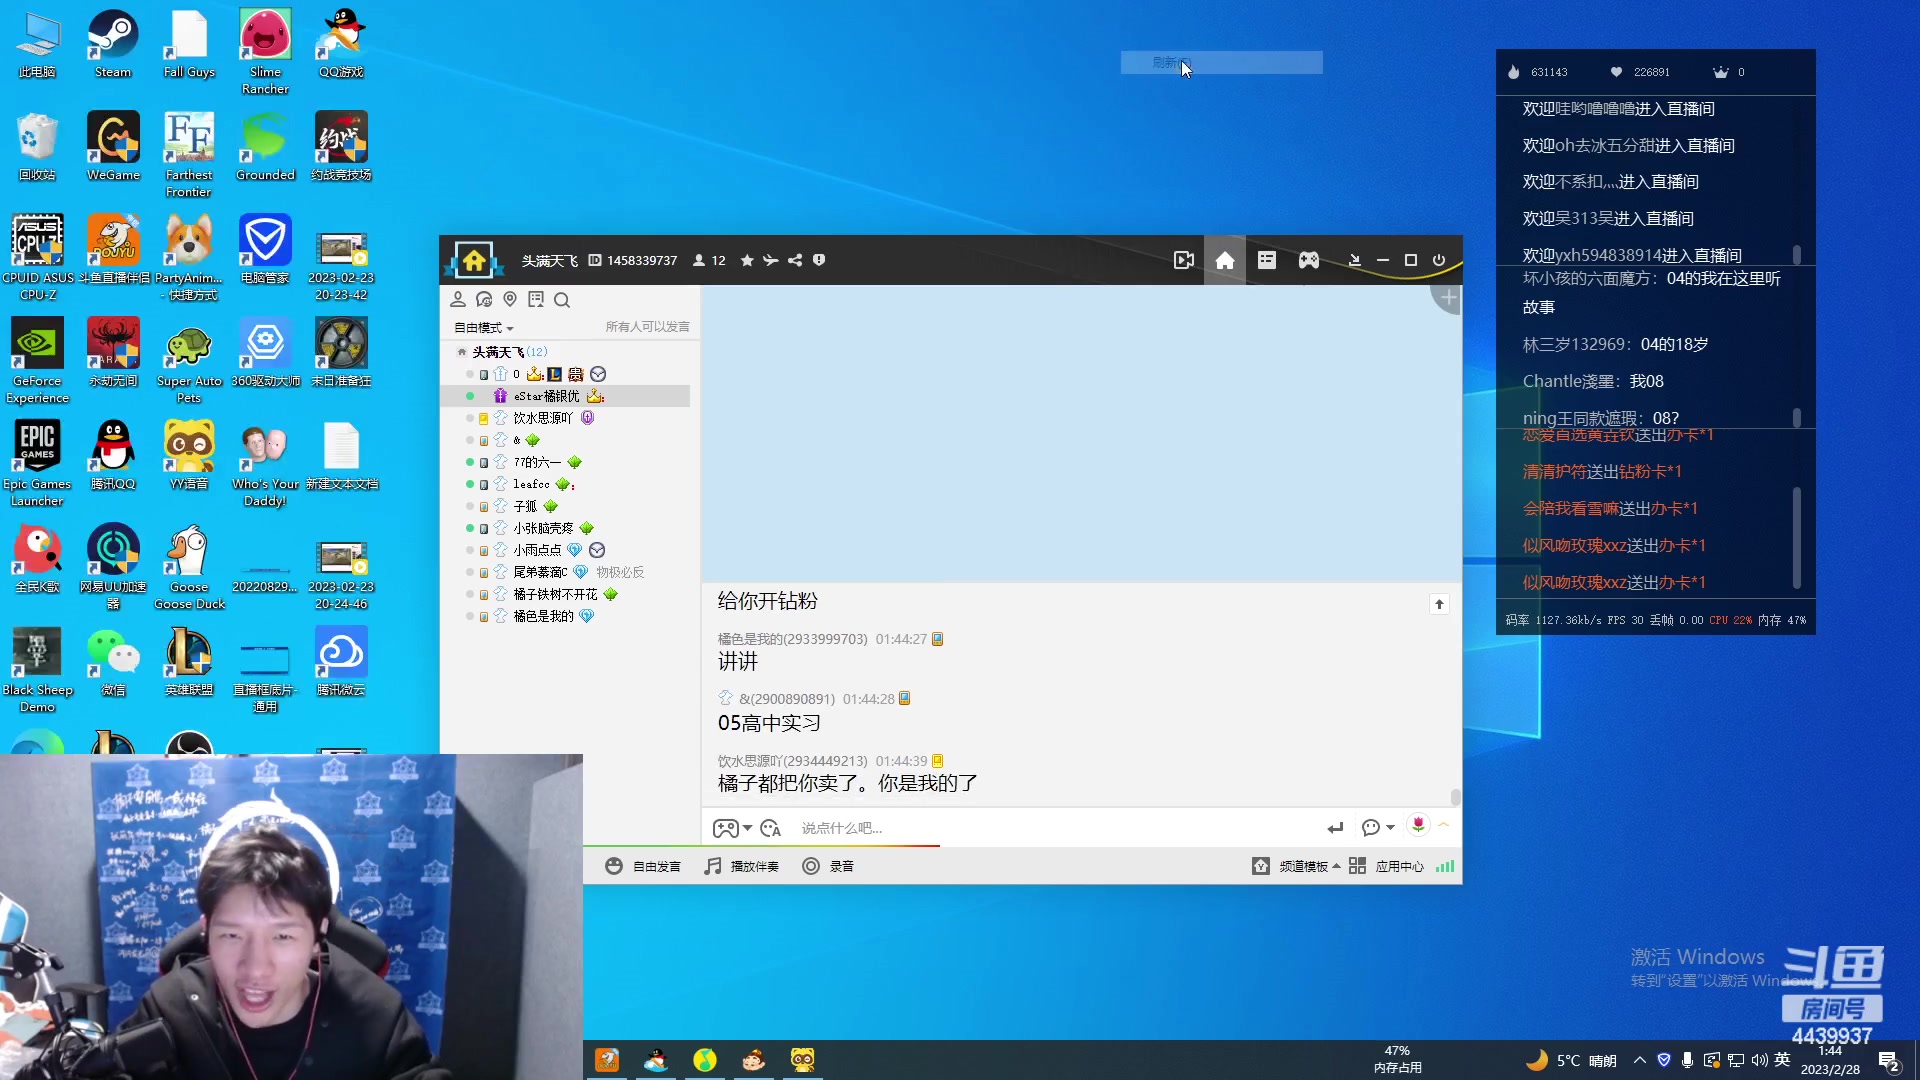The image size is (1920, 1080).
Task: Click the chat scrollbar thumb
Action: pos(1455,797)
